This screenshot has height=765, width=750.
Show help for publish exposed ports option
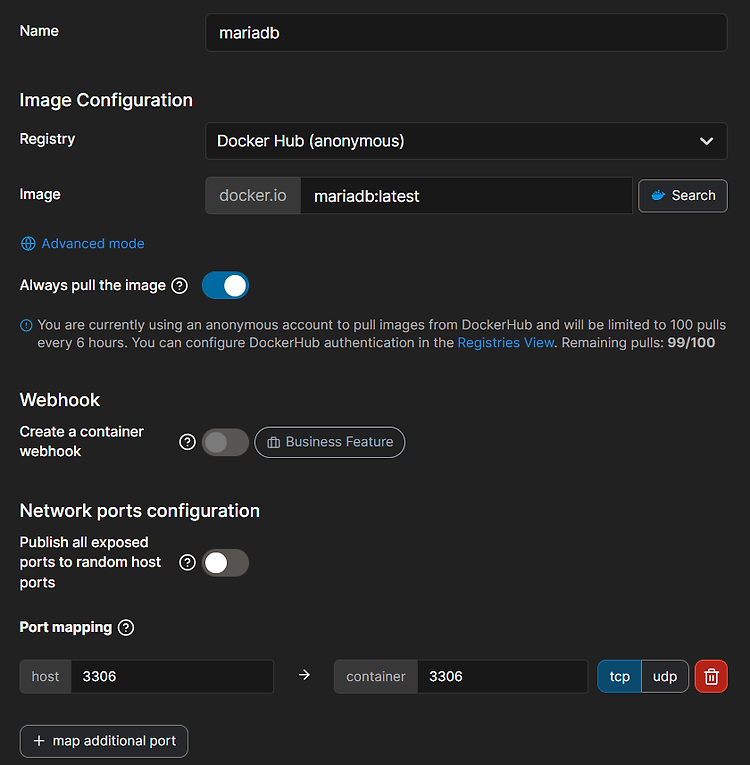187,563
